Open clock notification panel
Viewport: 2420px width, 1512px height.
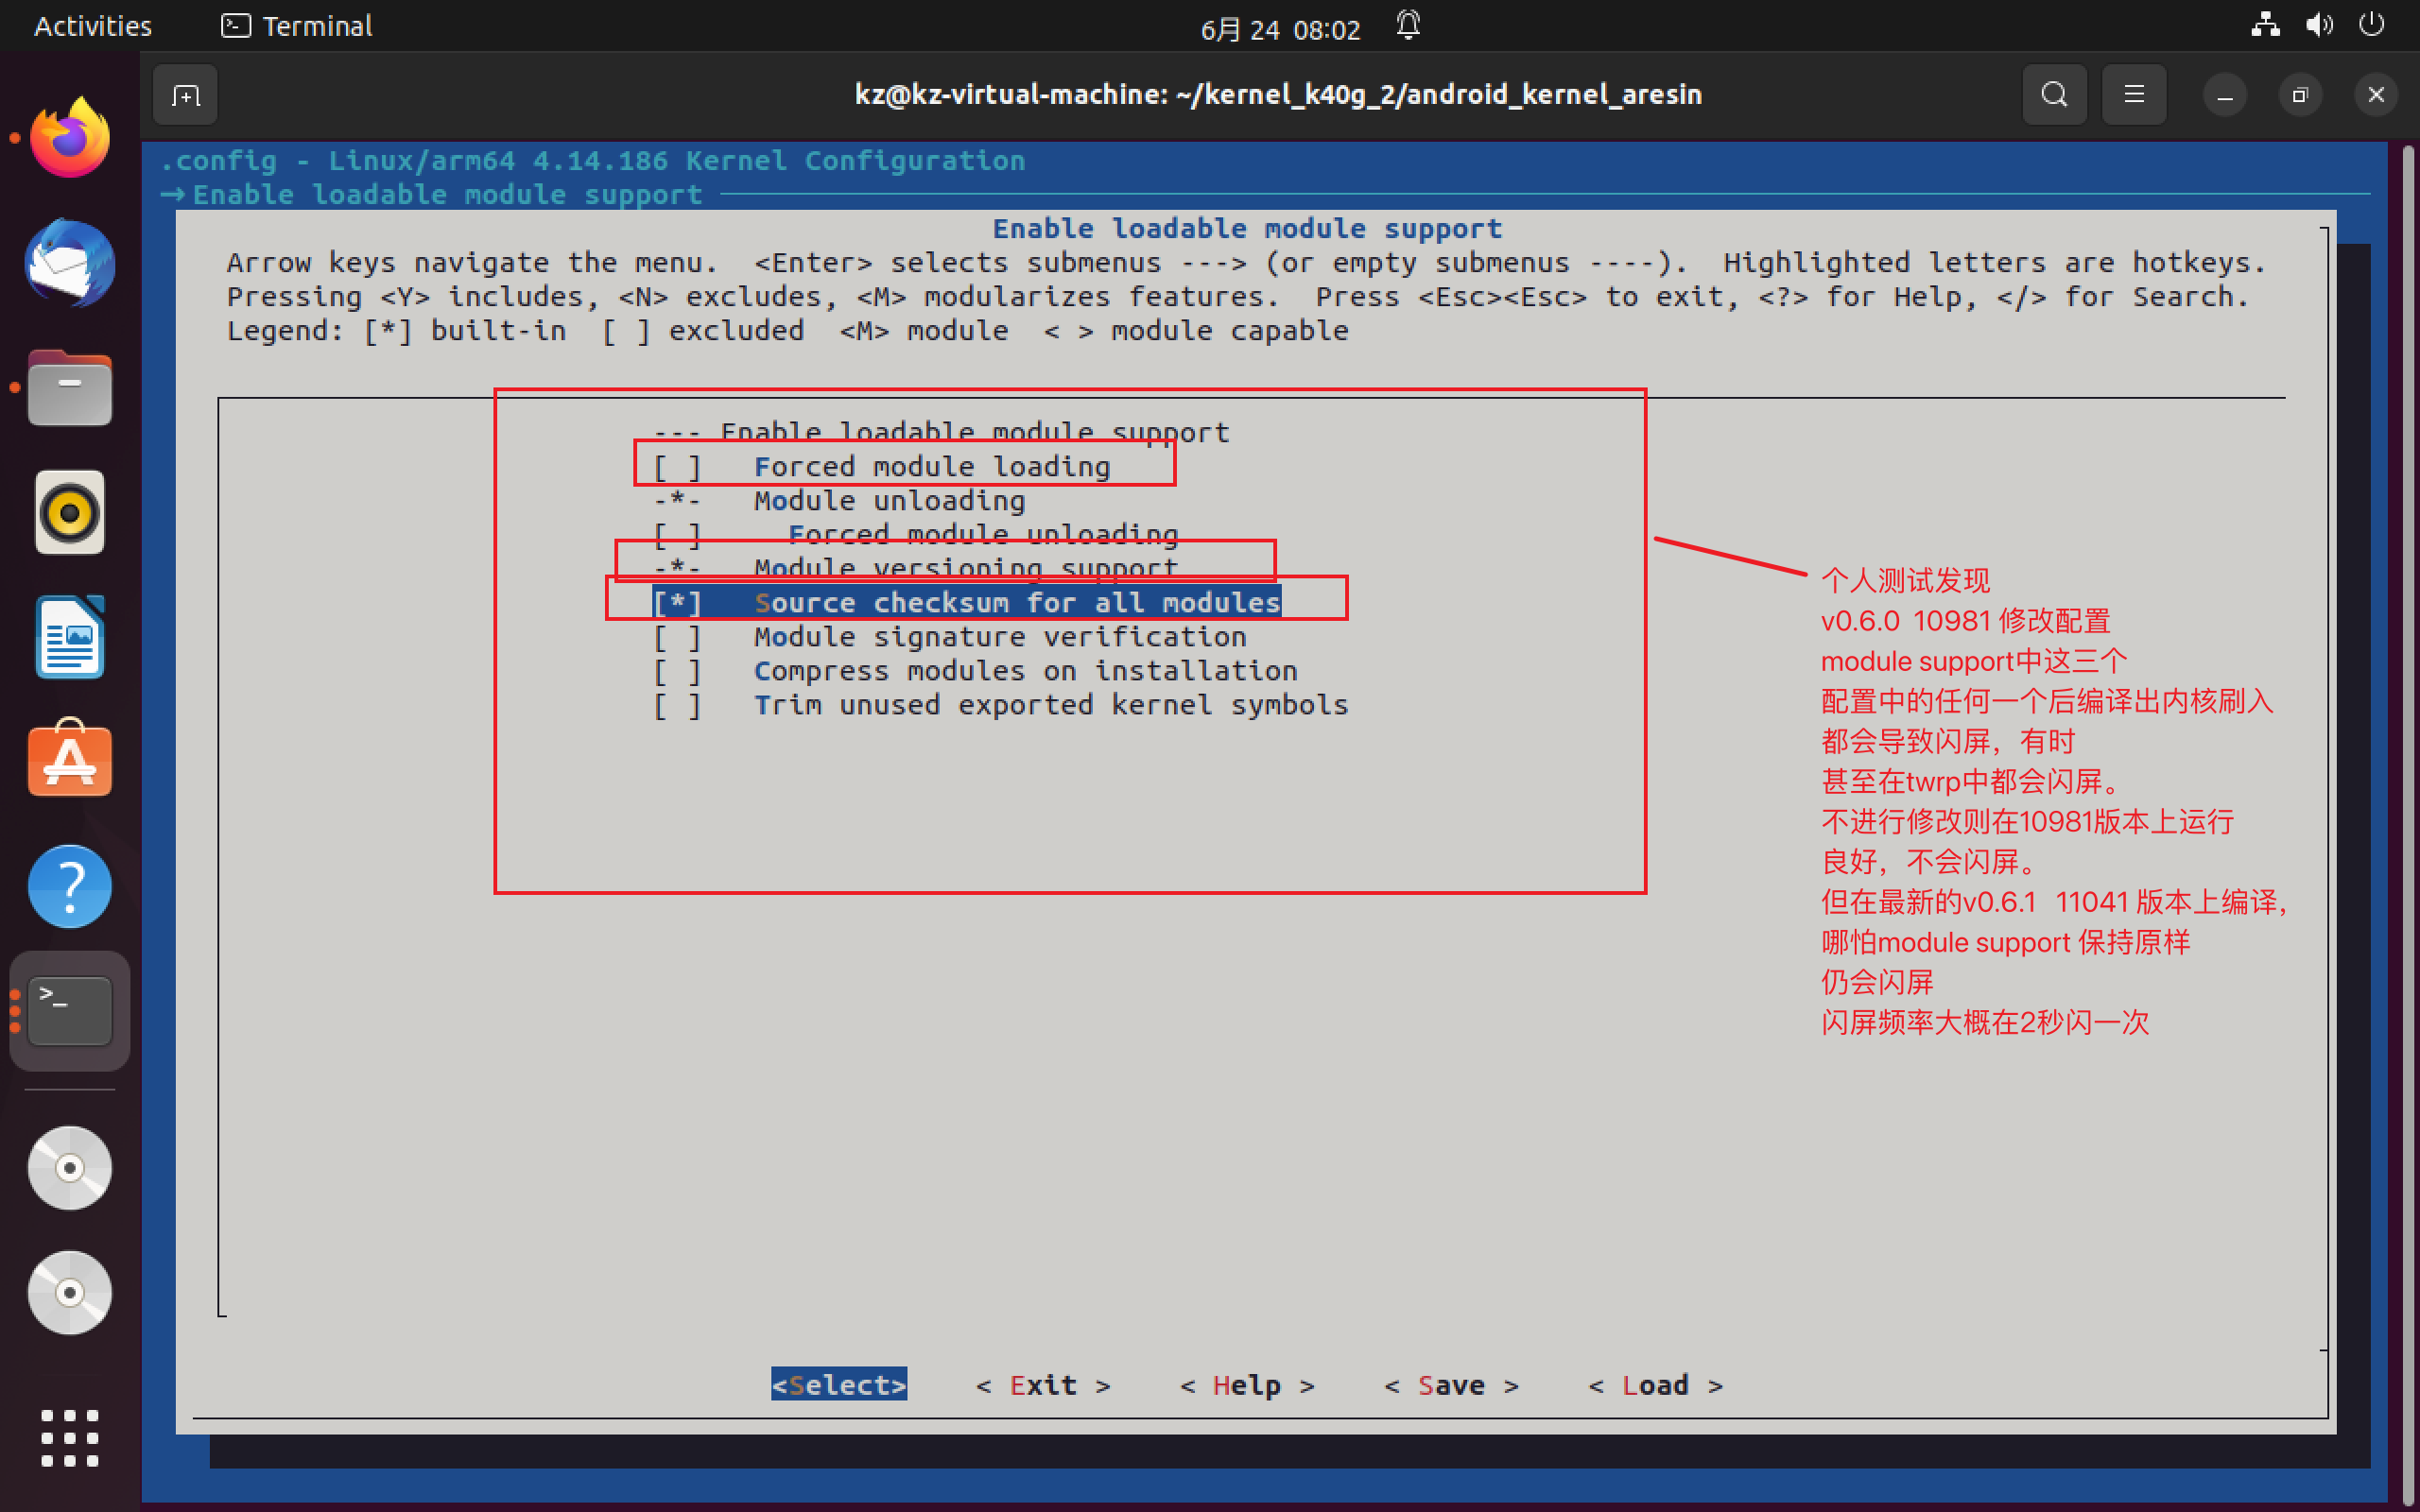coord(1280,28)
